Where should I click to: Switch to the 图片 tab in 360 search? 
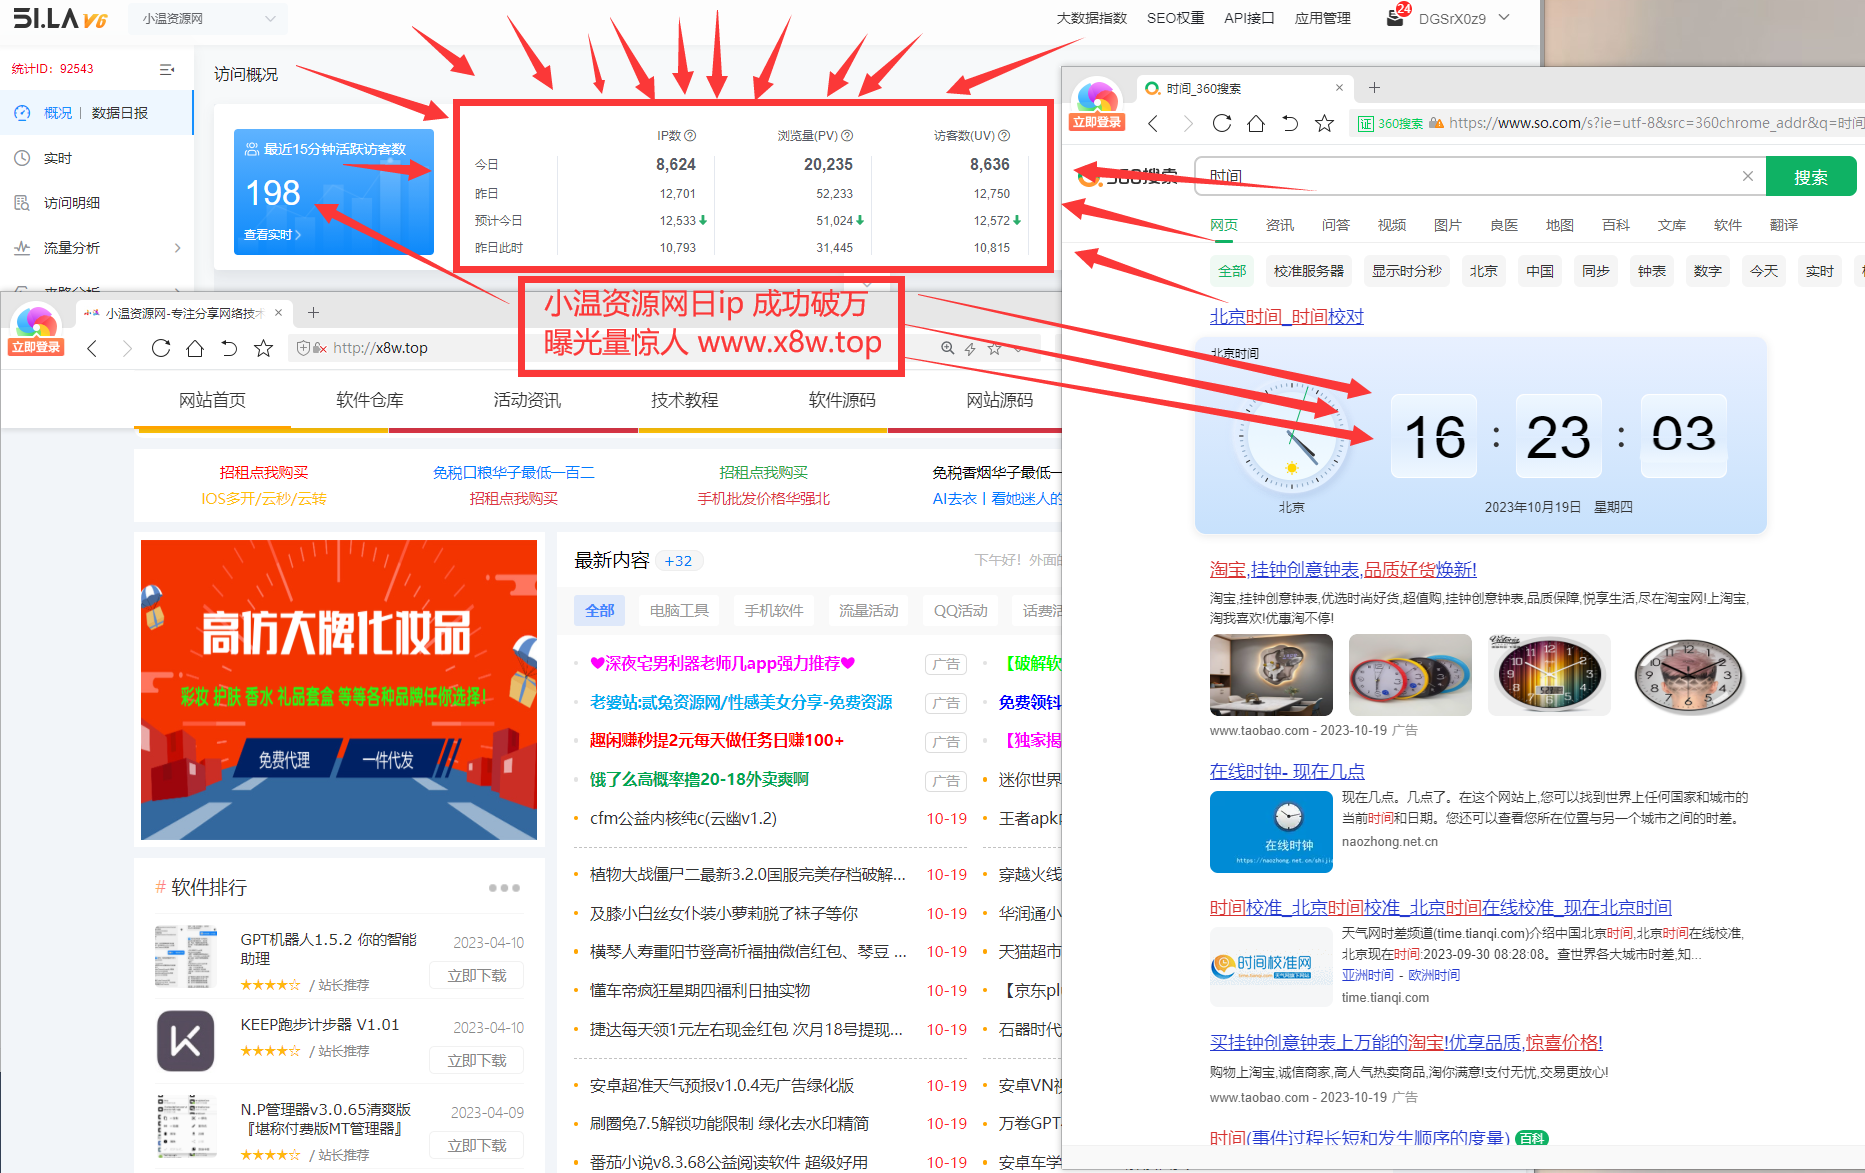click(x=1447, y=225)
